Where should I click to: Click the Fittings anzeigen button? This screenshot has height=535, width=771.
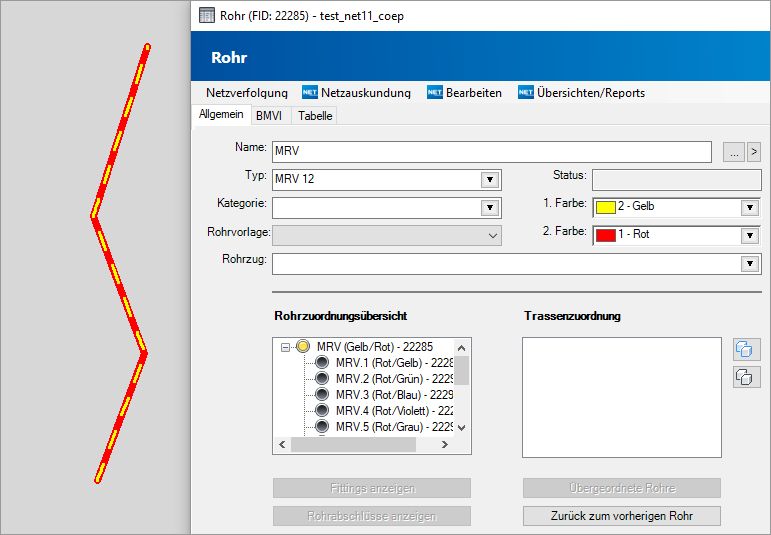tap(372, 488)
